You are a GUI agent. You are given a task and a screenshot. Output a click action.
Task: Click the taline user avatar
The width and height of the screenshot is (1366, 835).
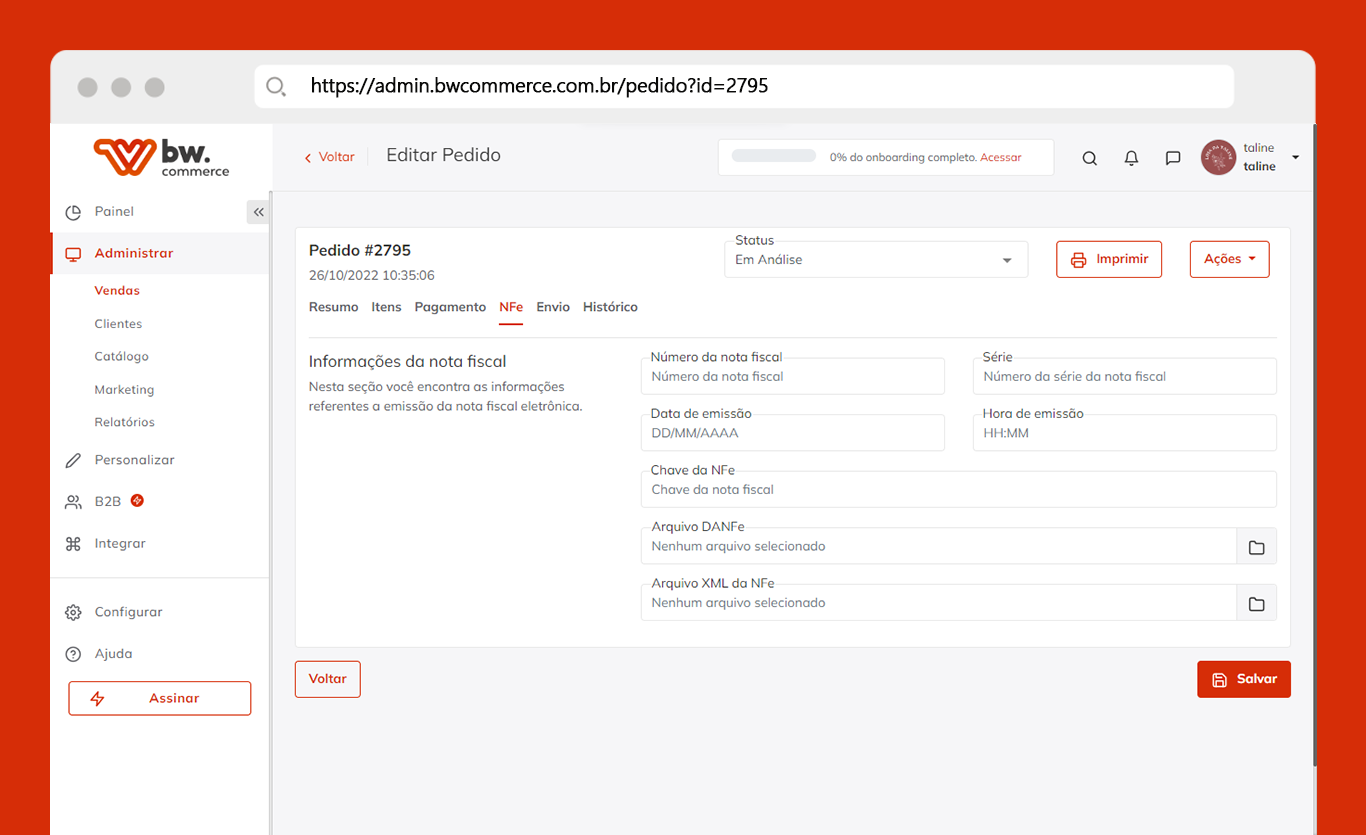(x=1218, y=158)
